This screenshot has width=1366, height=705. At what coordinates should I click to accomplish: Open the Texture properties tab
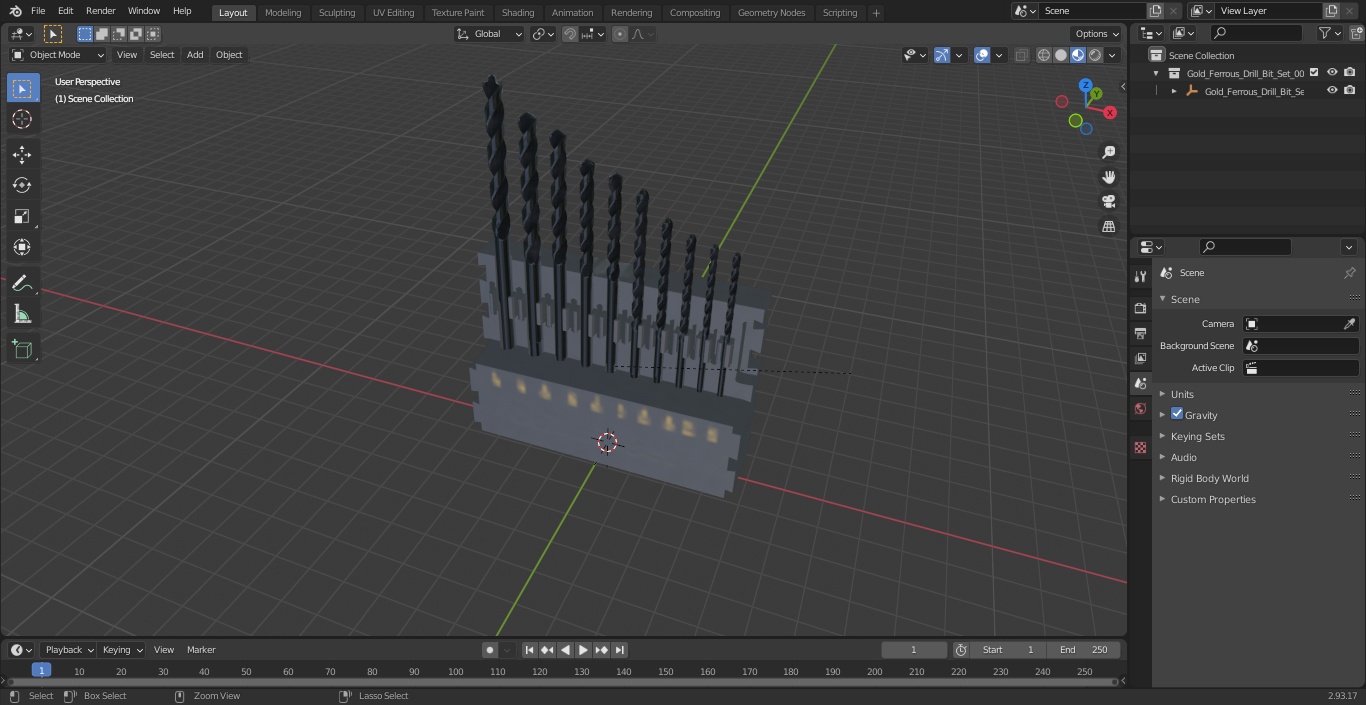point(1140,447)
